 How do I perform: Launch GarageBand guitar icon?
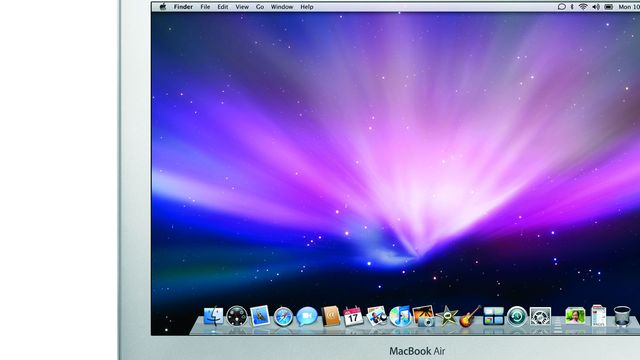469,316
